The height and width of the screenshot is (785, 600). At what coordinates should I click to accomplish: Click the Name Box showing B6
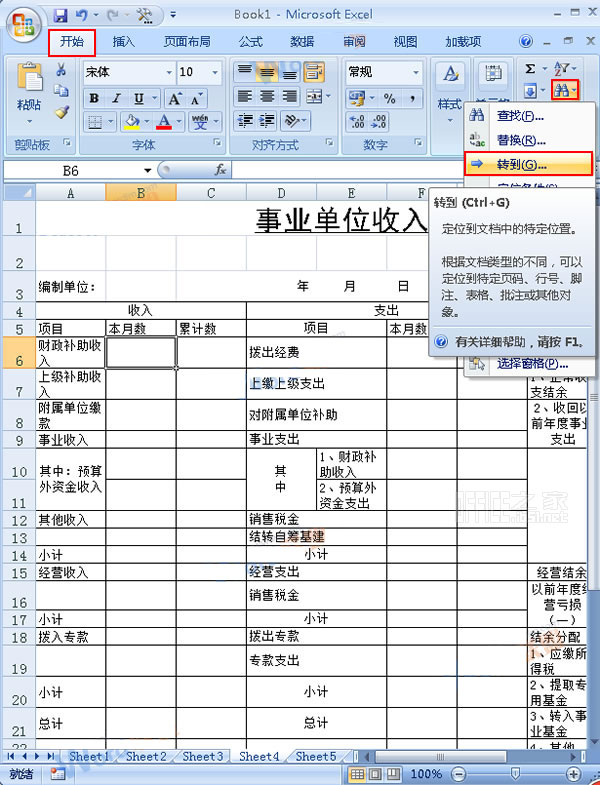click(70, 171)
